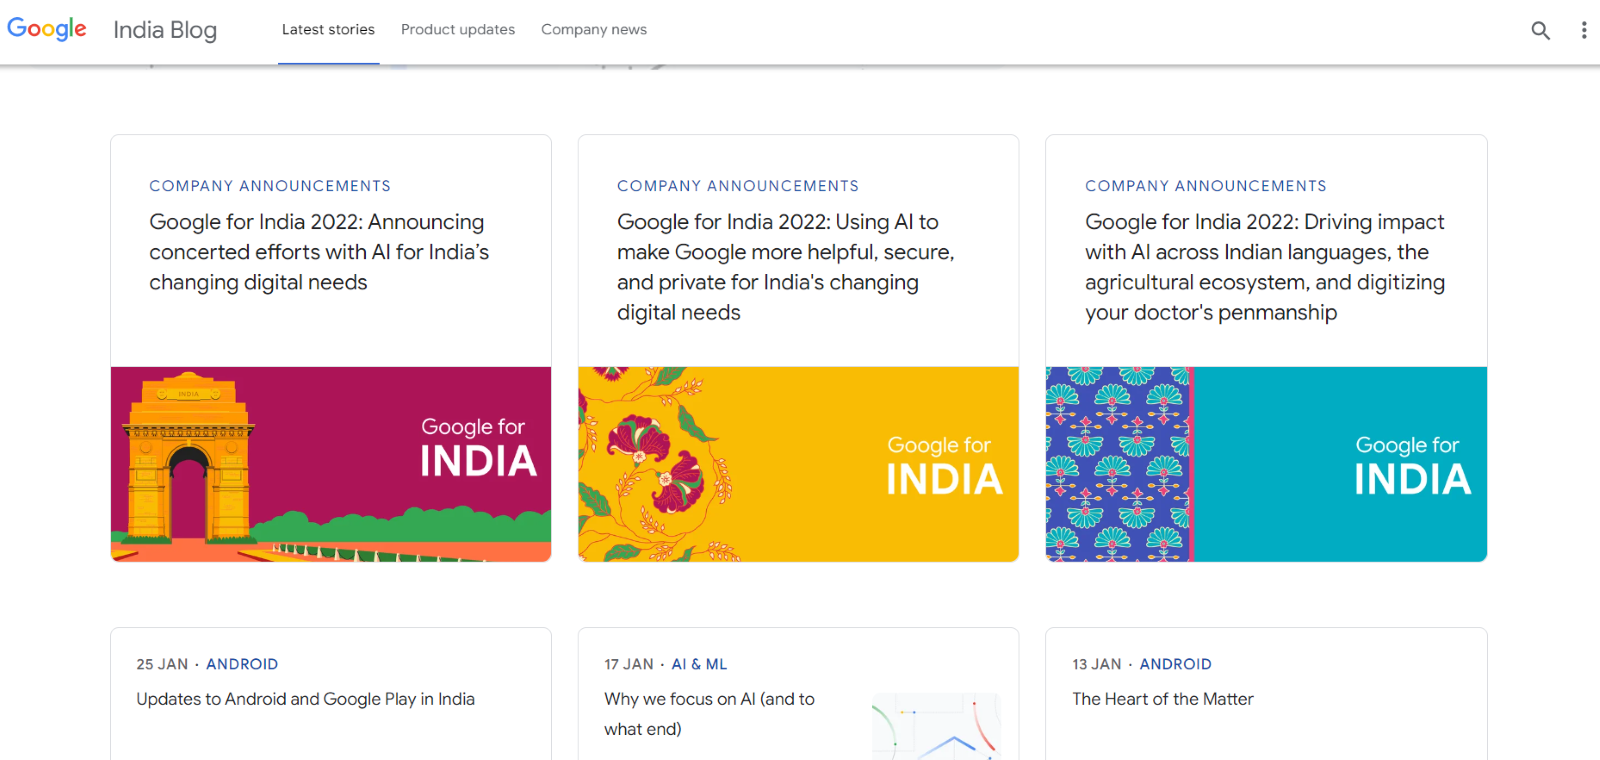Open the AI story chart thumbnail
Screen dimensions: 1600x760
[x=936, y=727]
